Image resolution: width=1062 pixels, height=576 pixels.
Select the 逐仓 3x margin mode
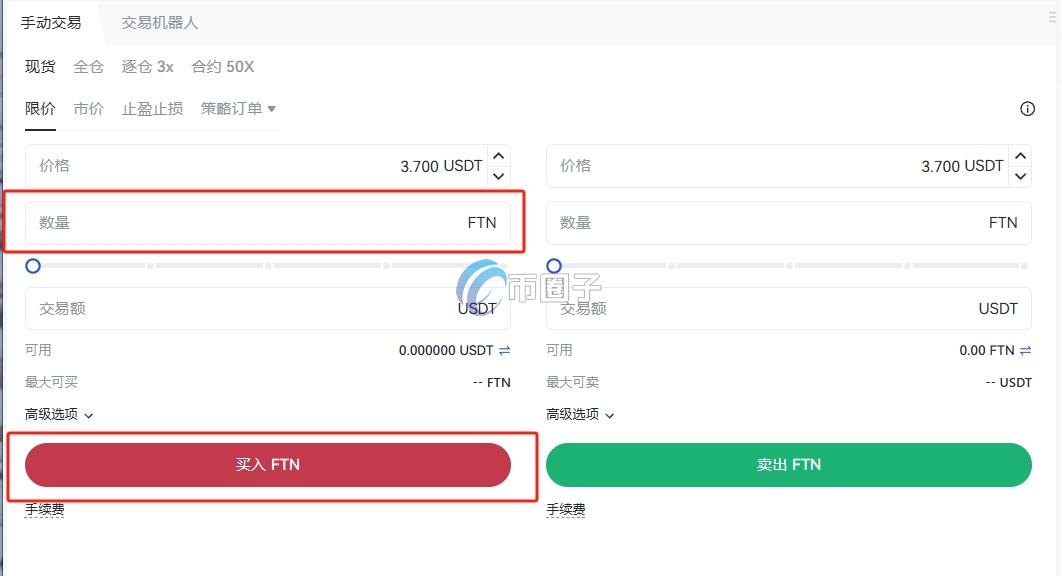point(146,67)
